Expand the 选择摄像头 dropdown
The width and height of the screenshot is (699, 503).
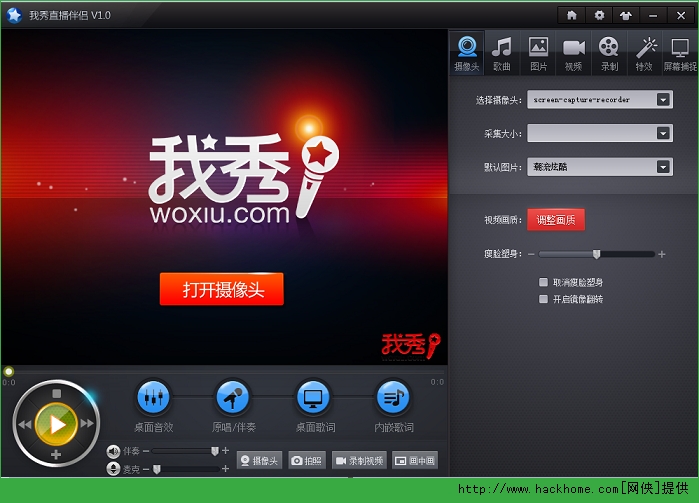pos(663,99)
